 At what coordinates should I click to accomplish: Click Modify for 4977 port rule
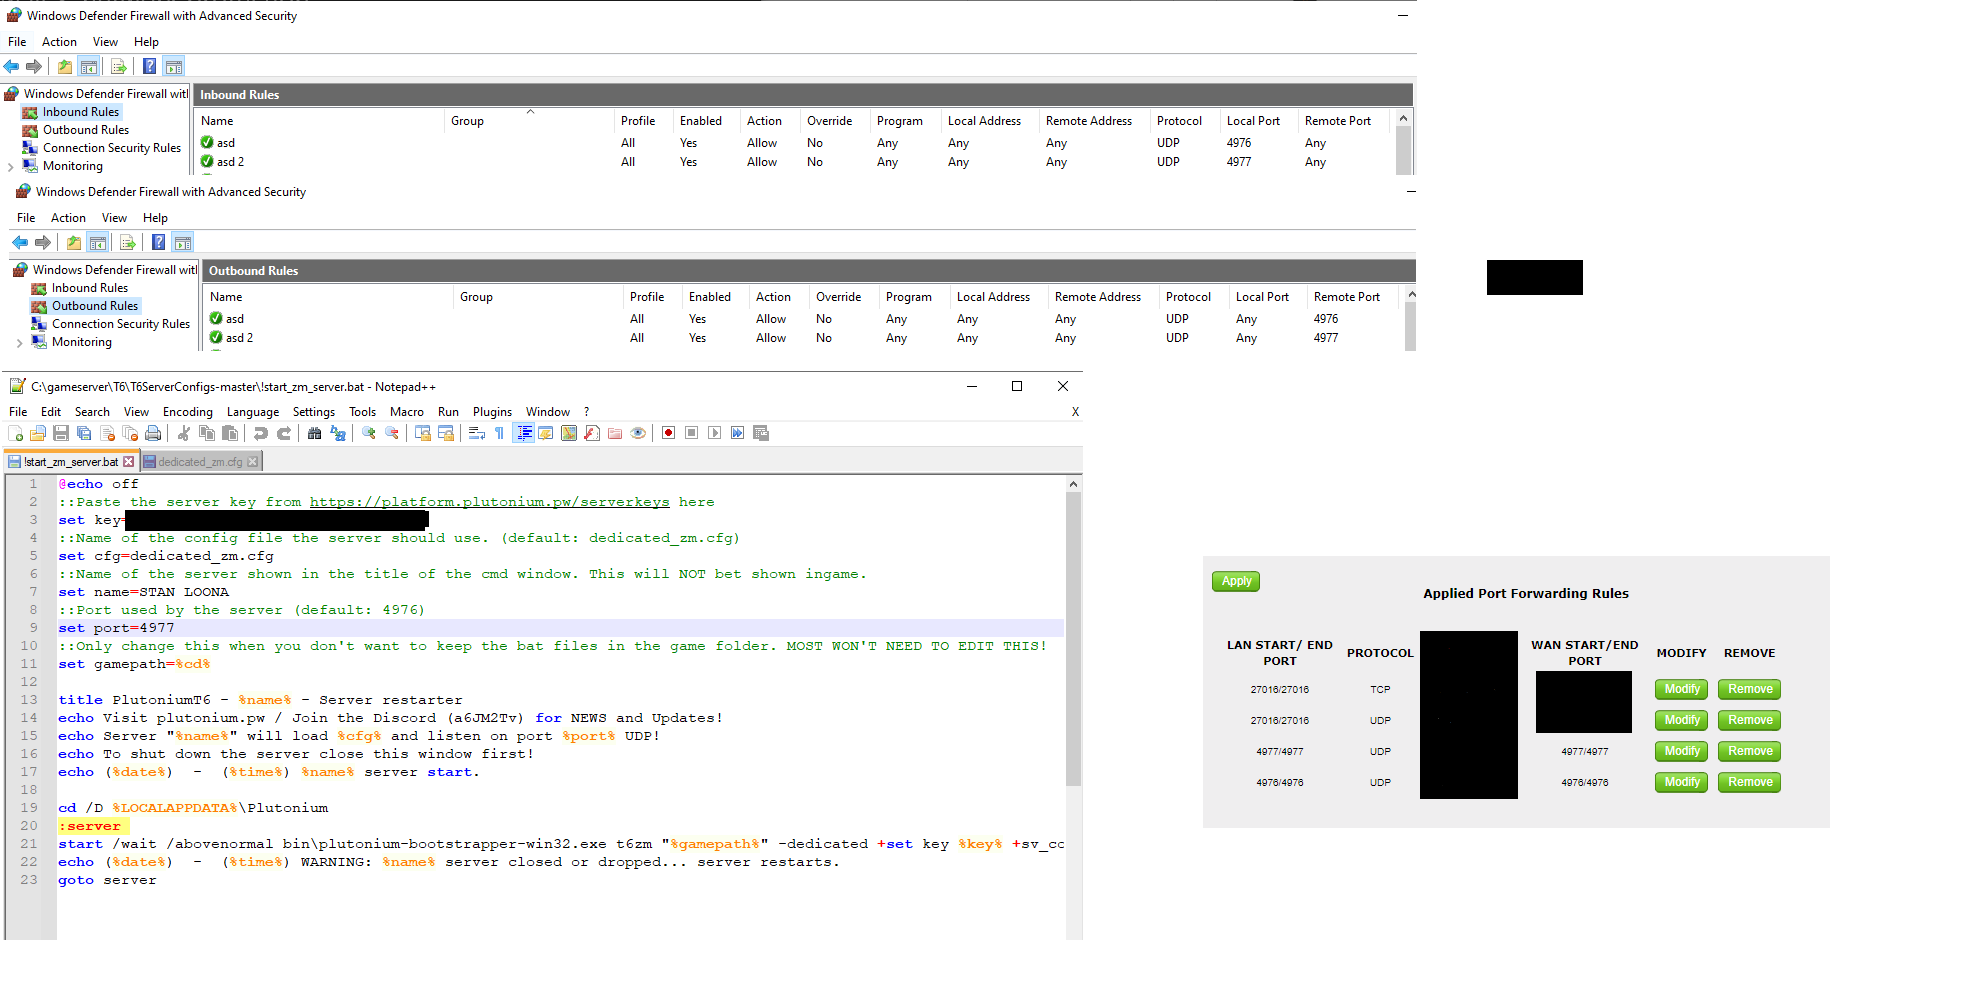click(1681, 751)
